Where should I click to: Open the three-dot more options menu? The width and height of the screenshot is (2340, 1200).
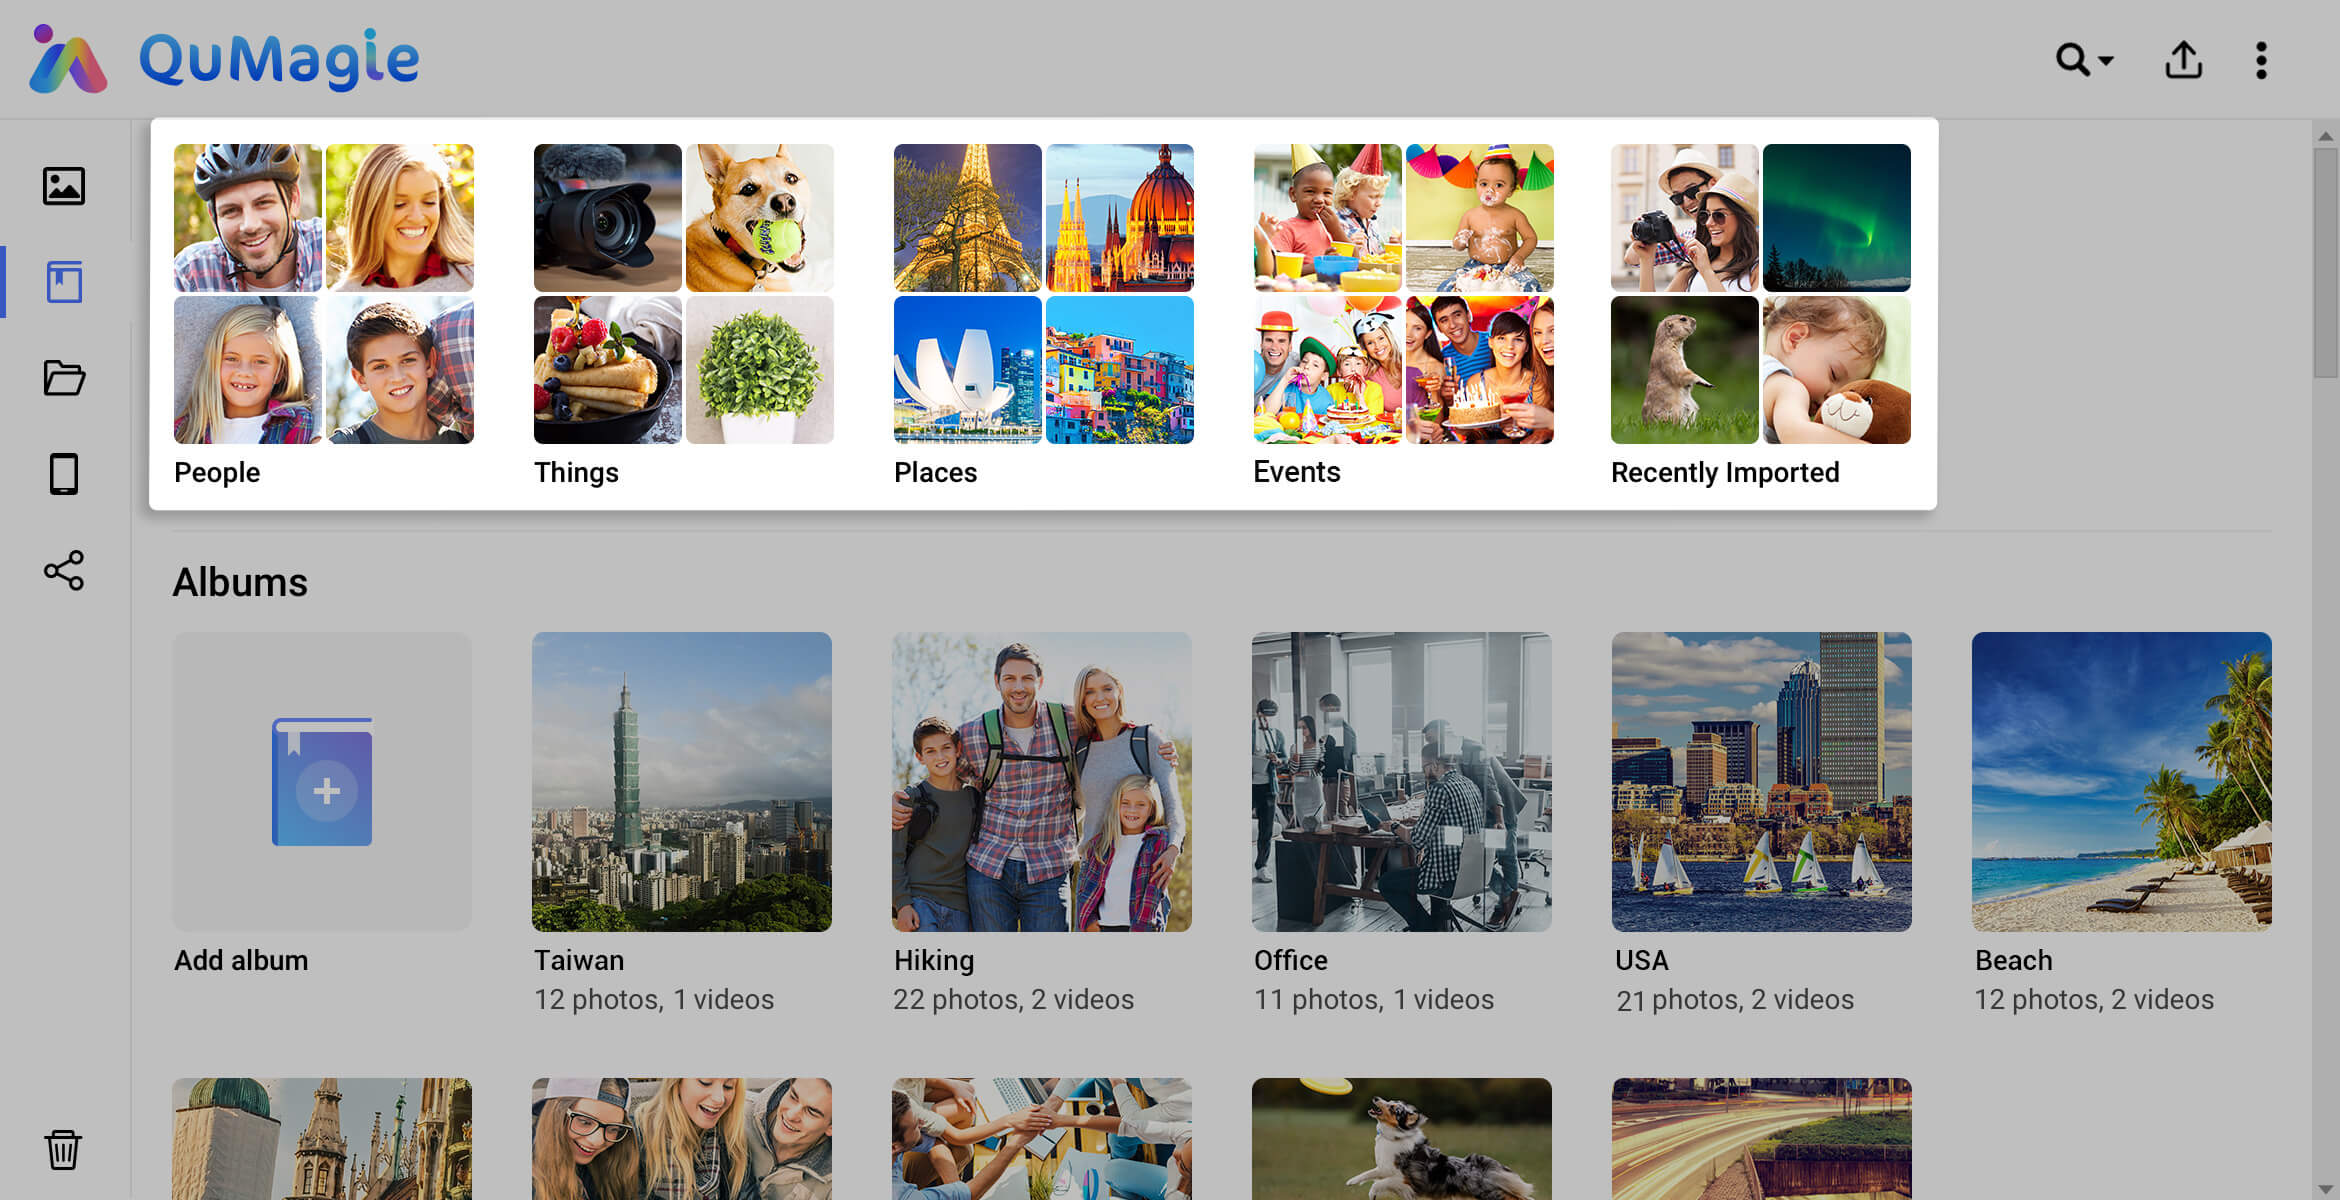[2261, 60]
